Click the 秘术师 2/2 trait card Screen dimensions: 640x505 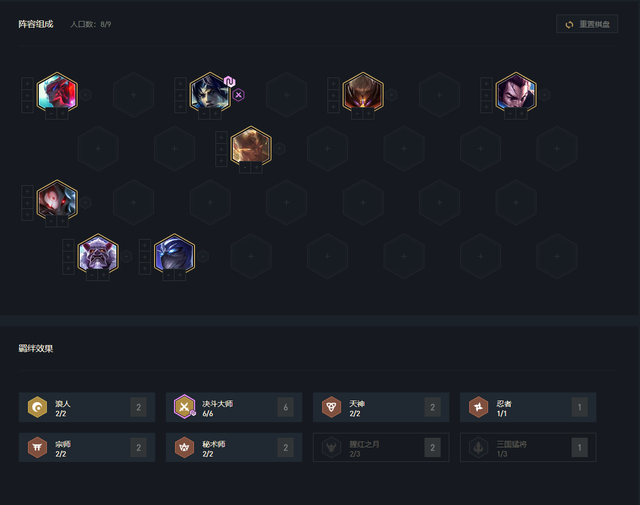tap(234, 447)
